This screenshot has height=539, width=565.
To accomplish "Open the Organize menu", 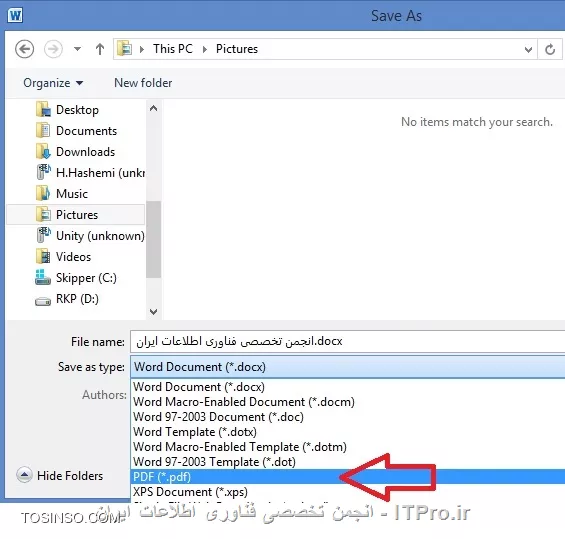I will pyautogui.click(x=53, y=83).
